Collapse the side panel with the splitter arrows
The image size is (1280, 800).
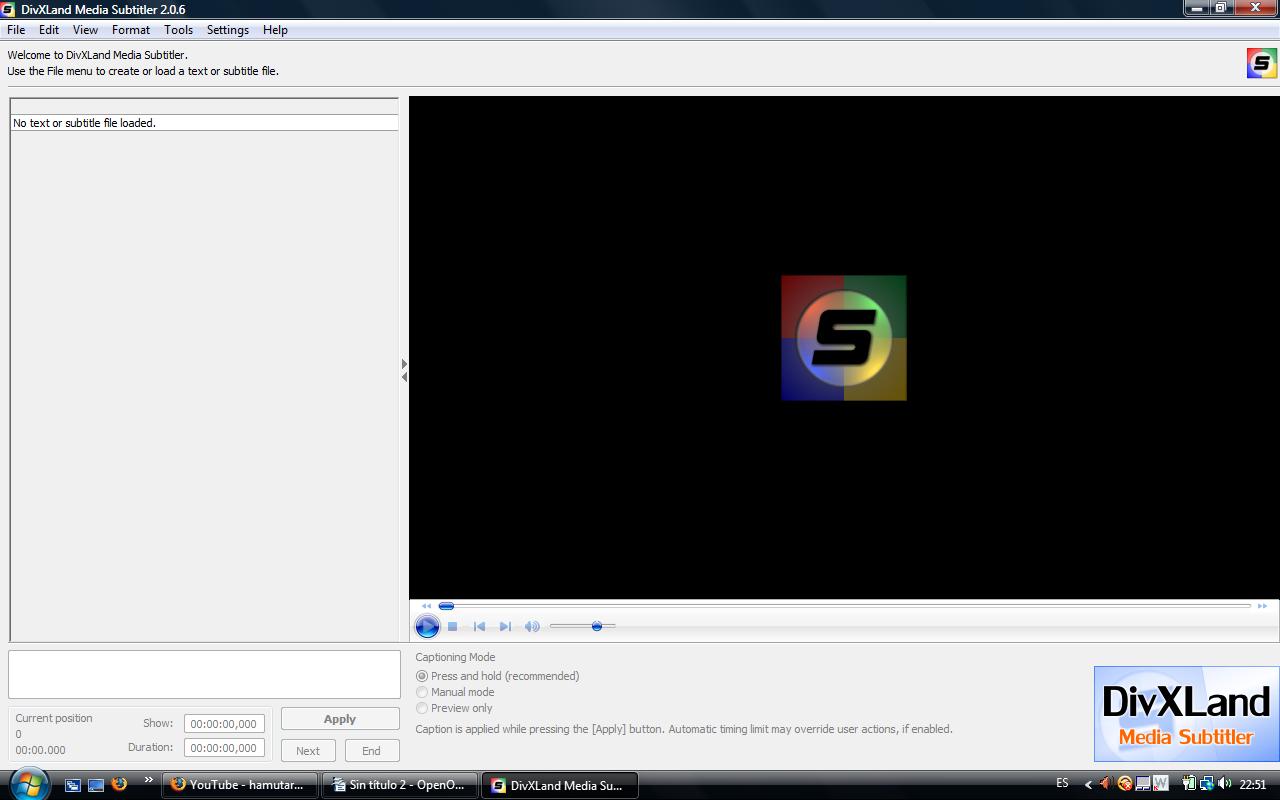[x=404, y=370]
